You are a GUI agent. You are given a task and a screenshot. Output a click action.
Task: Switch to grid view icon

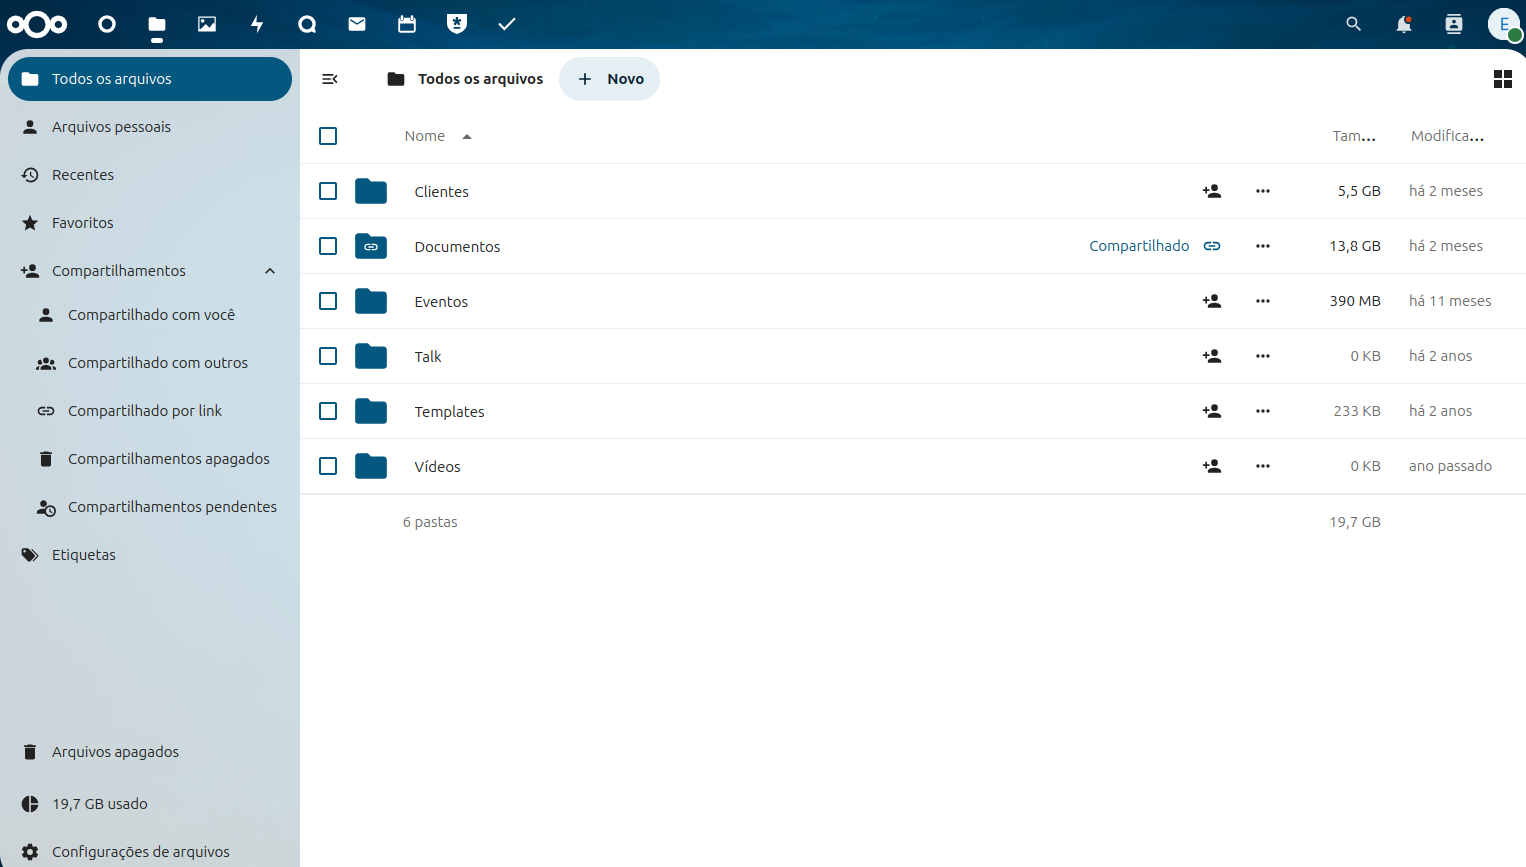[1502, 79]
